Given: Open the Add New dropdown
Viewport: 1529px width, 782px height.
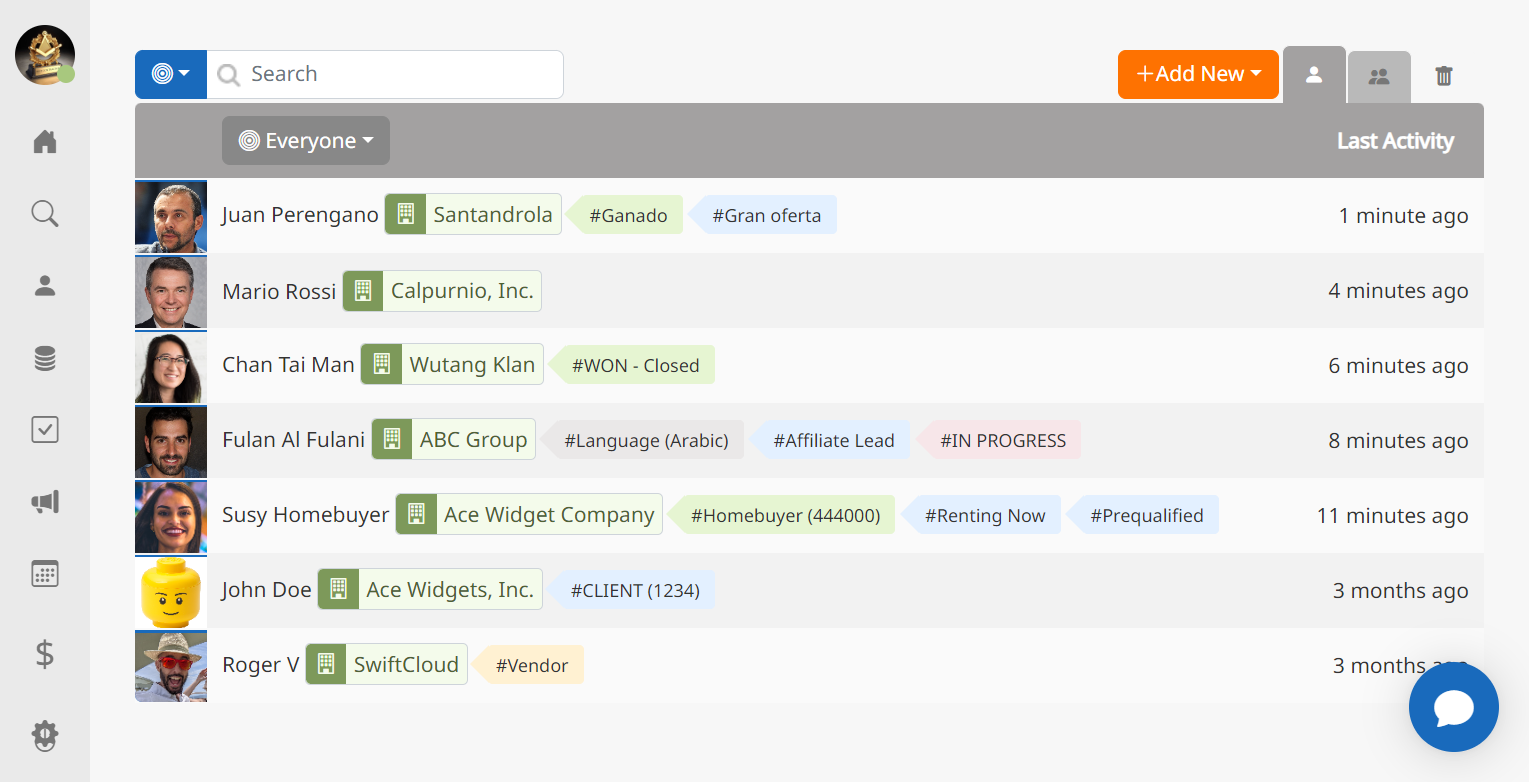Looking at the screenshot, I should tap(1197, 74).
